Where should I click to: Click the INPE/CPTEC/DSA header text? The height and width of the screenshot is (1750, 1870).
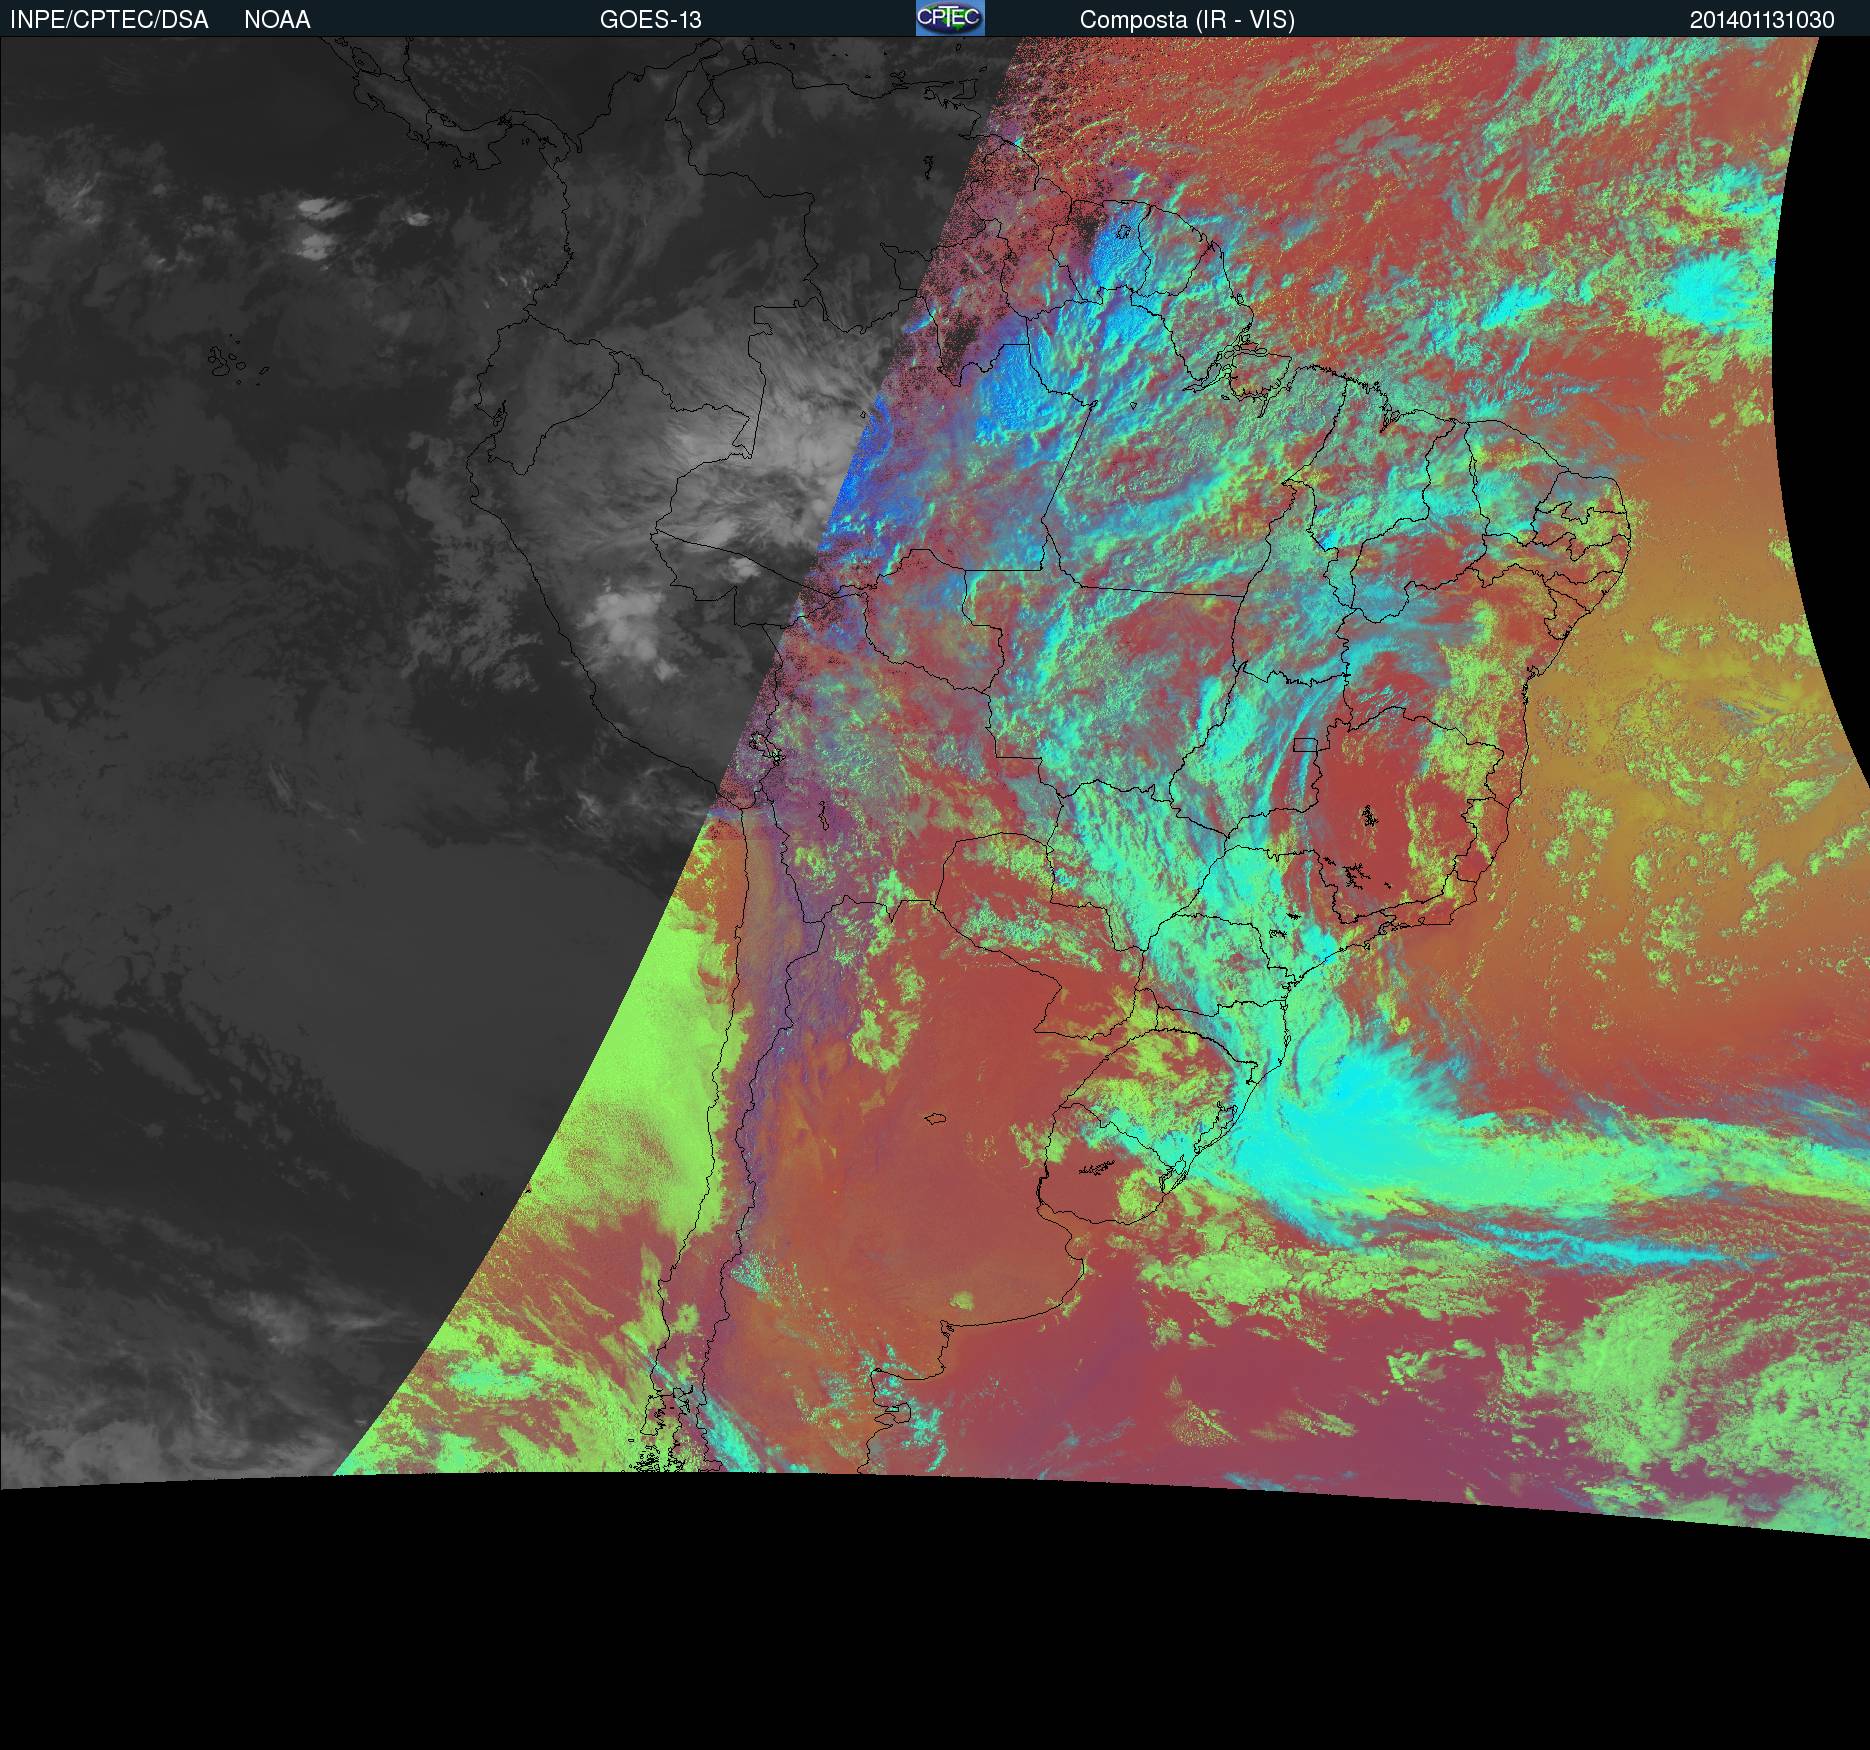pyautogui.click(x=109, y=20)
